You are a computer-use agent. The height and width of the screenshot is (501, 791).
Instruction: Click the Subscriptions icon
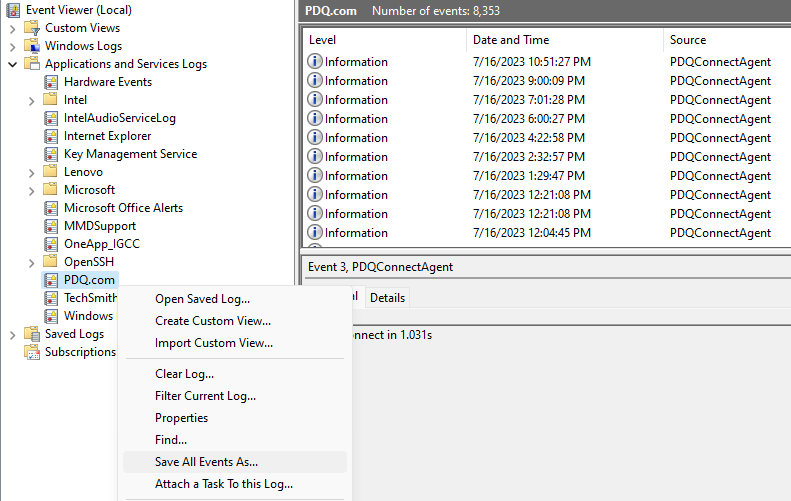pos(32,352)
